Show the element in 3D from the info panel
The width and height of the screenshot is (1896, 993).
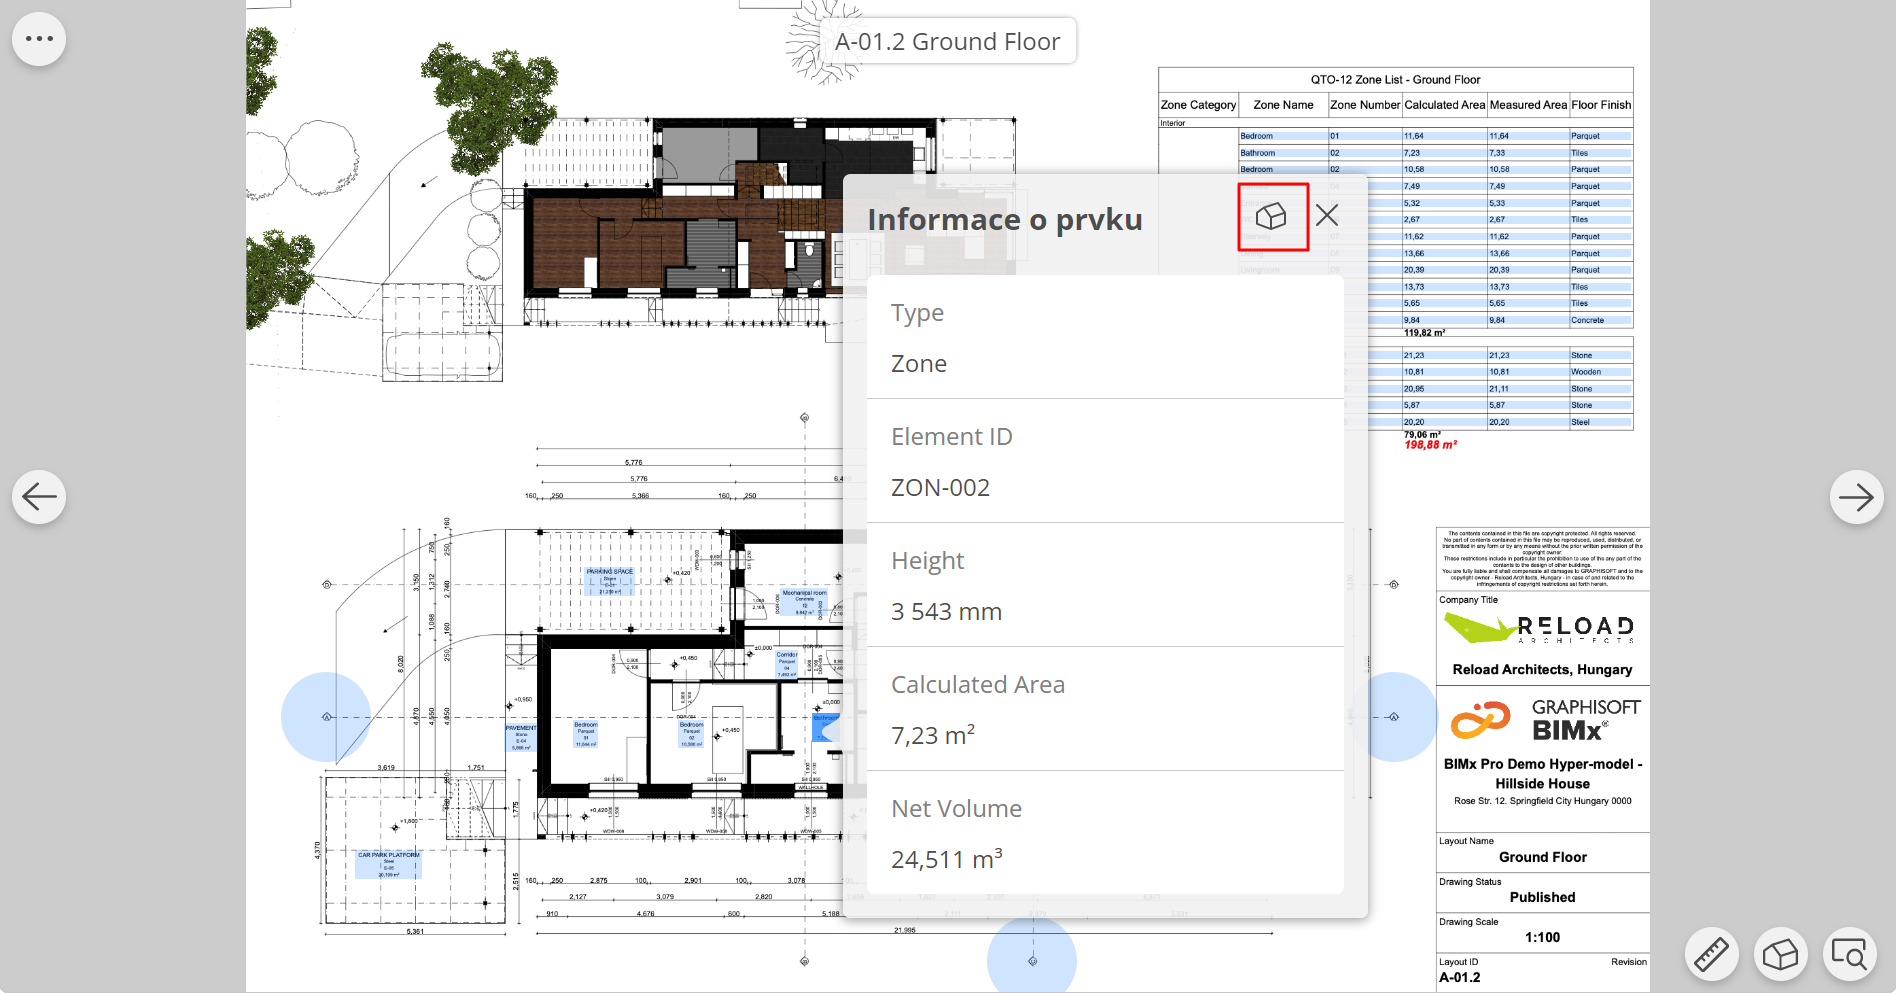(1272, 216)
